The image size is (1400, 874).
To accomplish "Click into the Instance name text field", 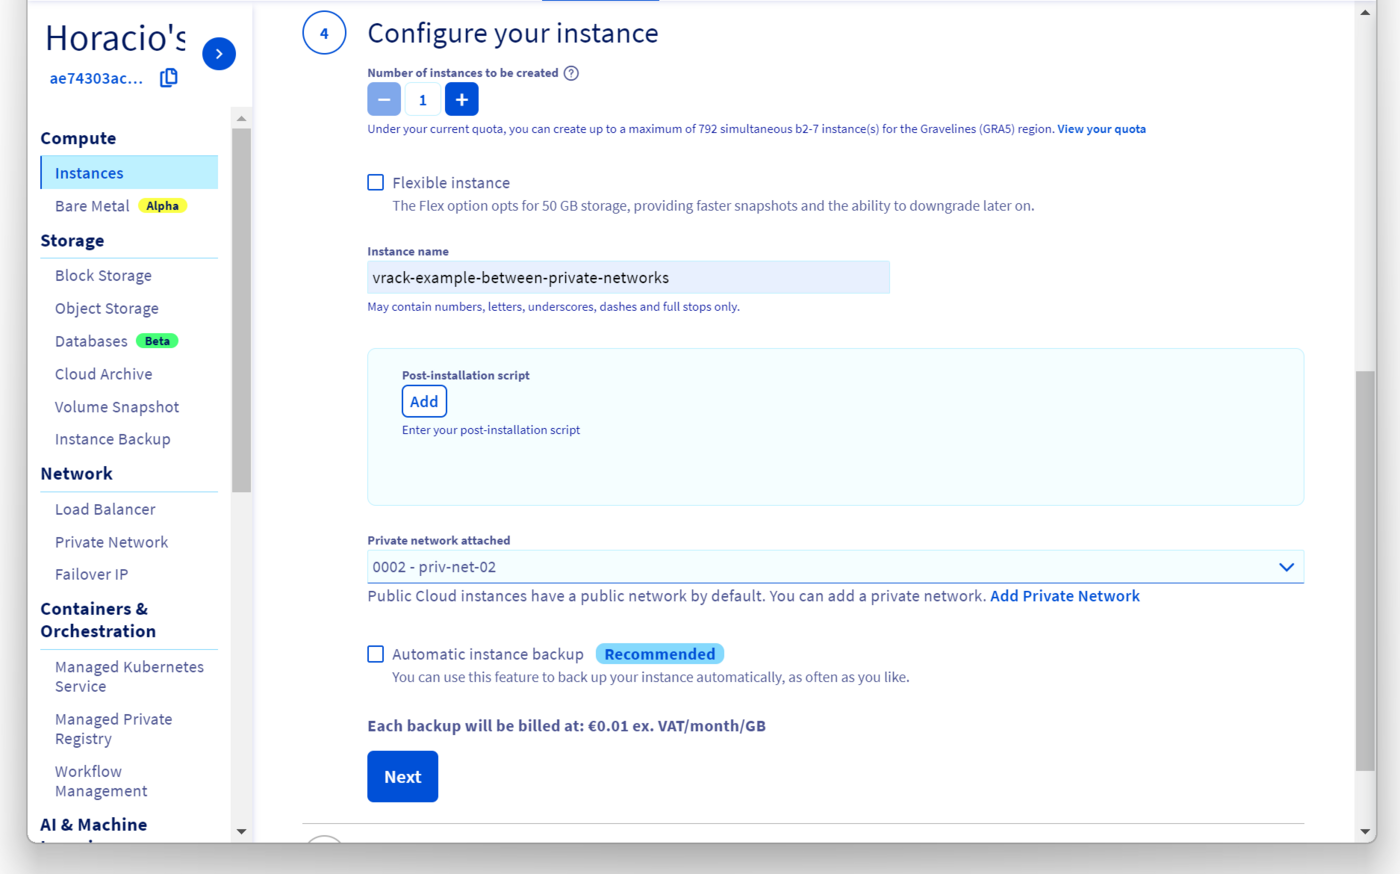I will [x=628, y=278].
